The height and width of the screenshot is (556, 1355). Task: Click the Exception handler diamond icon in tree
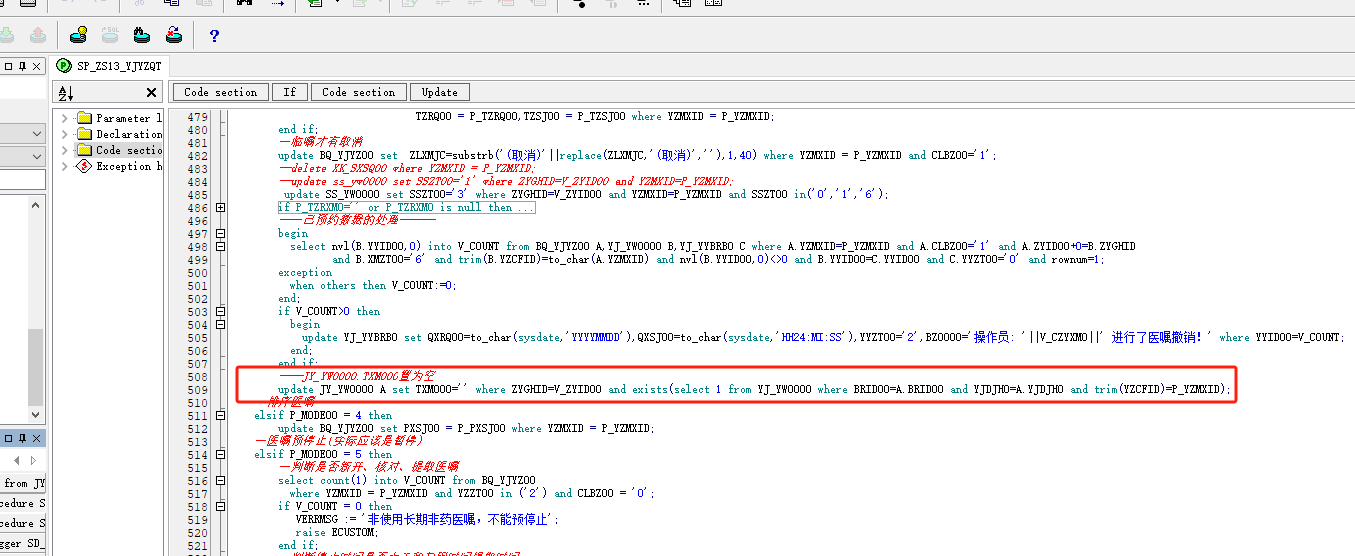[84, 166]
